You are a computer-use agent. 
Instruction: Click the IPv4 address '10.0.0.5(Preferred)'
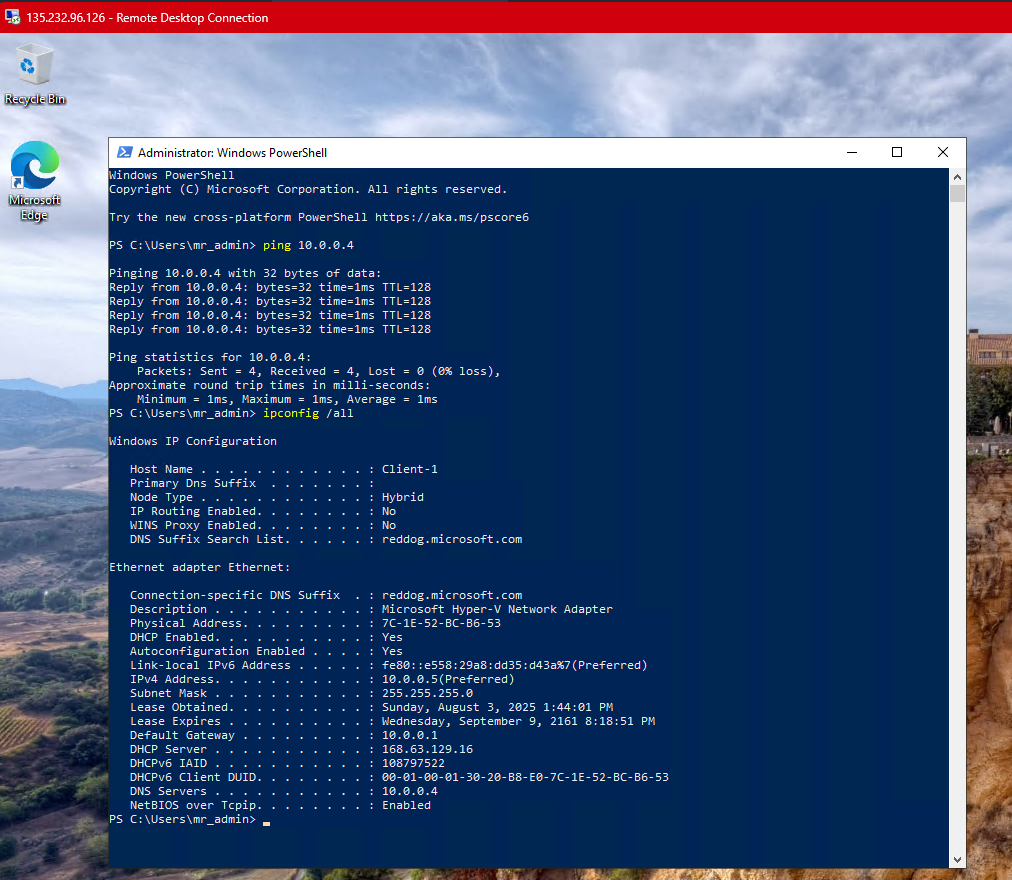(x=448, y=679)
